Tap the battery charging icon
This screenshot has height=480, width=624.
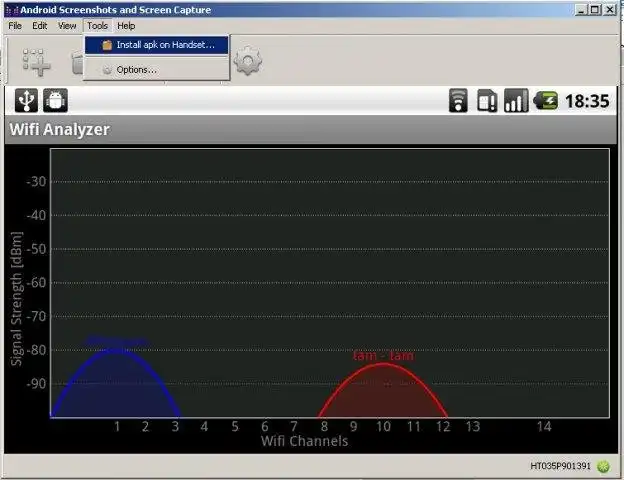(x=546, y=100)
